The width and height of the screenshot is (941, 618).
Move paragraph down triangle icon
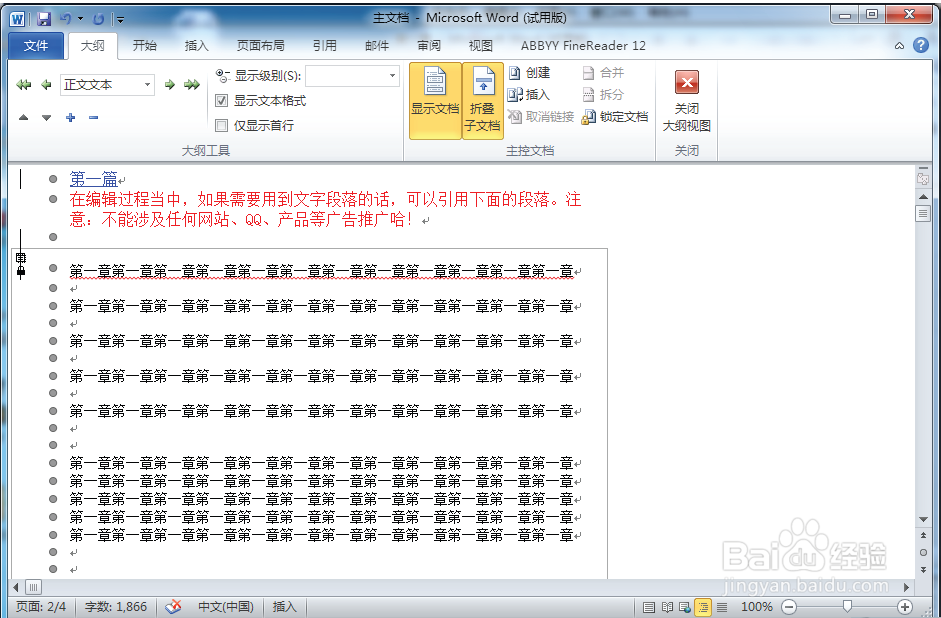pyautogui.click(x=46, y=118)
